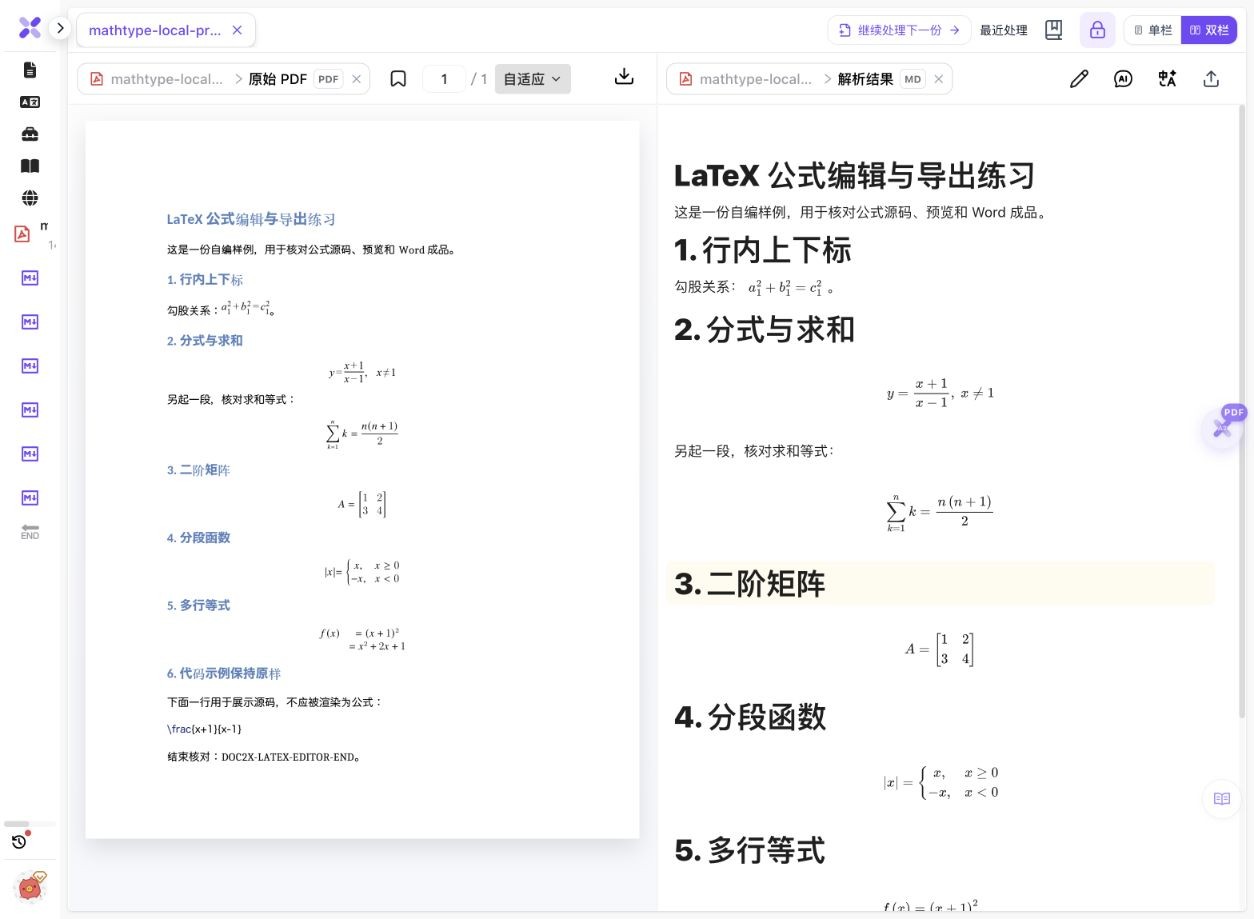The height and width of the screenshot is (919, 1254).
Task: Open the 自适应 zoom dropdown
Action: [532, 79]
